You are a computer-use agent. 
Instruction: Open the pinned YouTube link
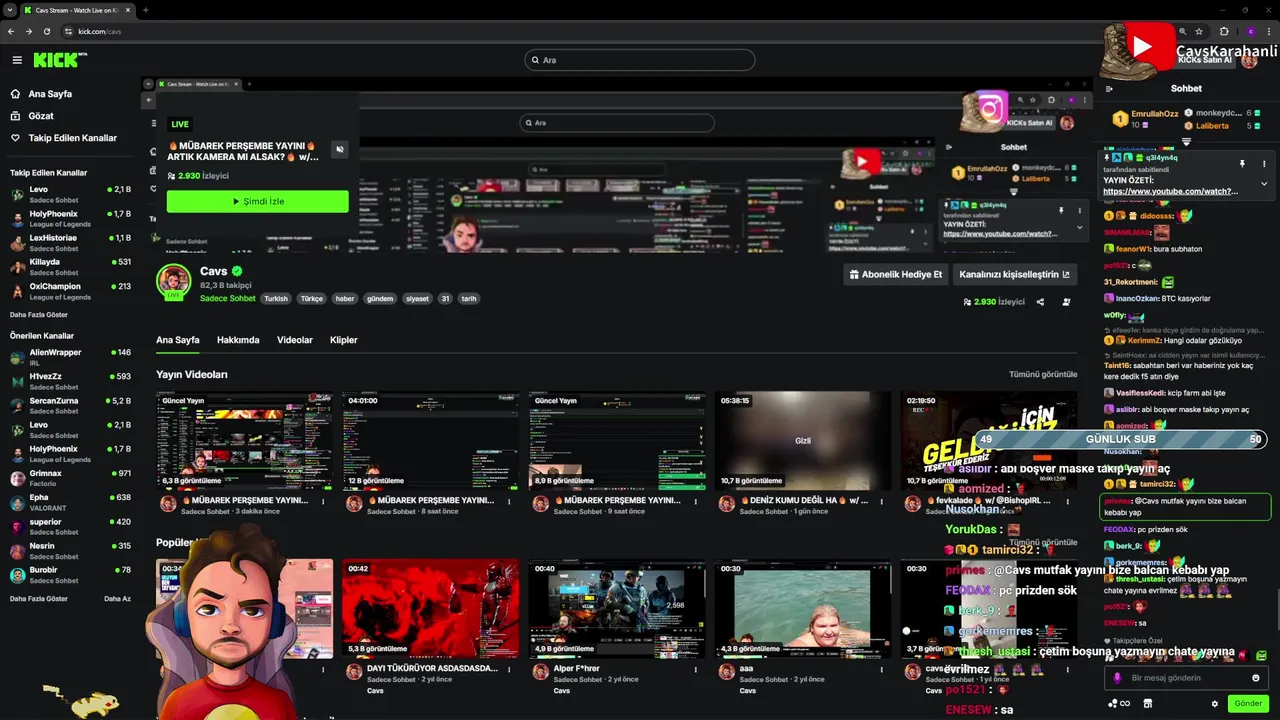[1170, 191]
